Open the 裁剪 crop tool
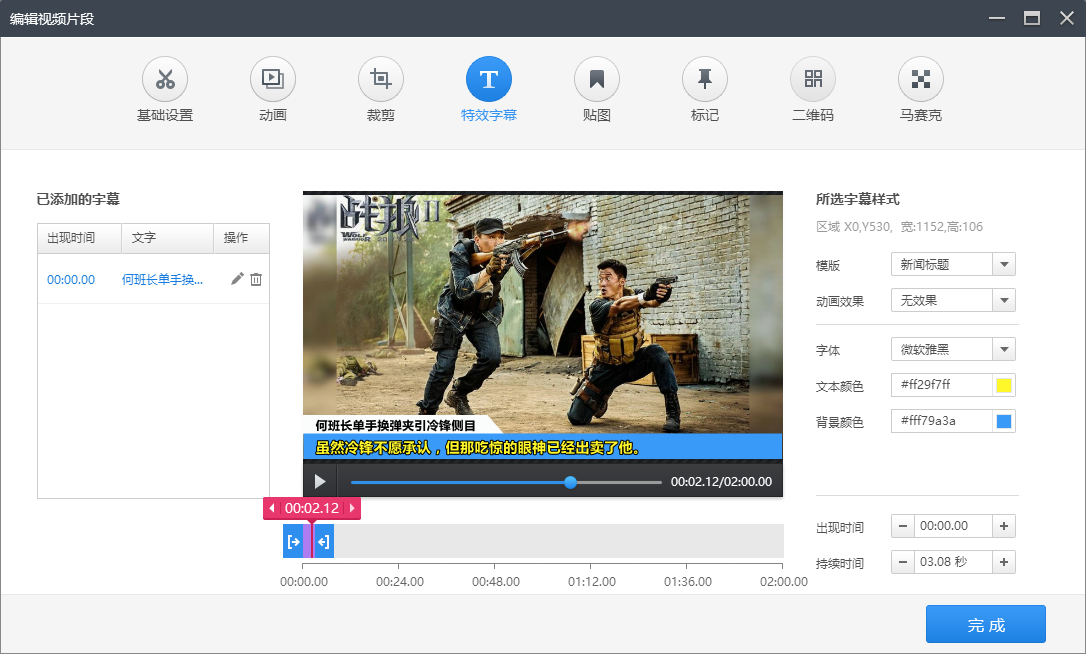 pyautogui.click(x=381, y=80)
